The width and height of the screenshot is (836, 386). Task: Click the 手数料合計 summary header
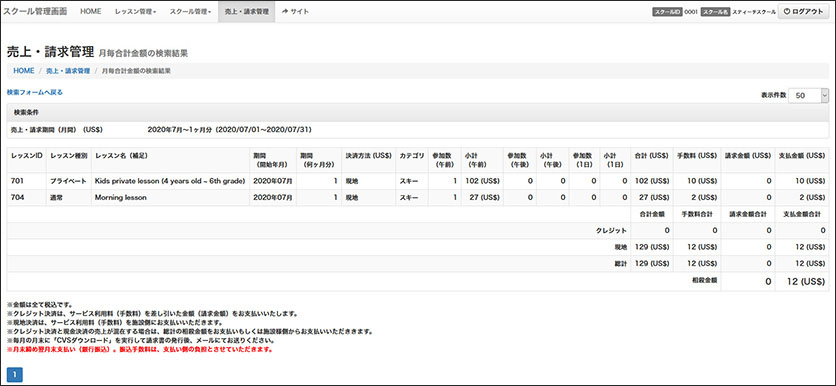697,214
